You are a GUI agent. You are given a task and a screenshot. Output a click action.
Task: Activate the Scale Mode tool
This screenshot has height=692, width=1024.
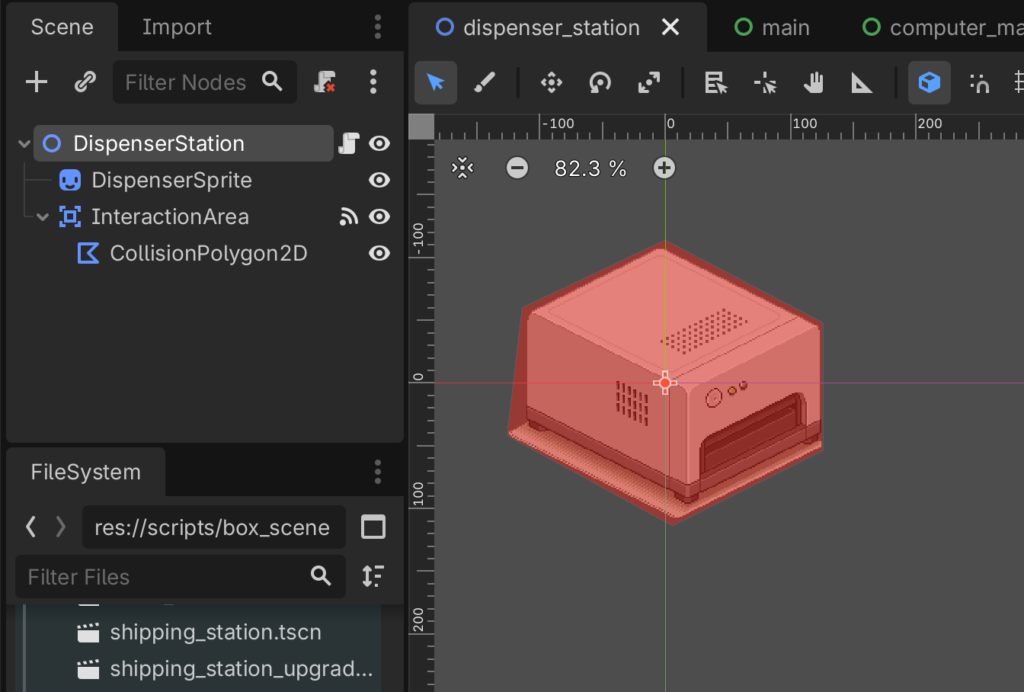[x=649, y=83]
